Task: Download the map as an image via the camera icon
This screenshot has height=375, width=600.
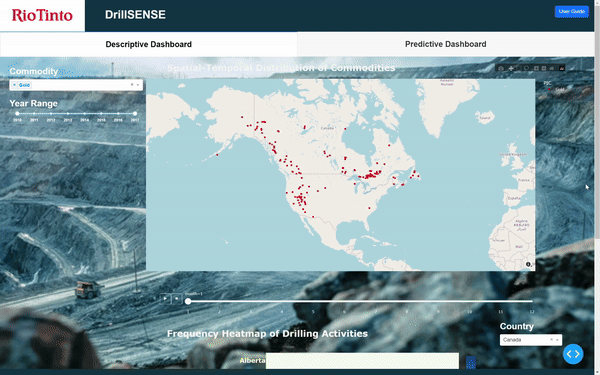Action: coord(501,68)
